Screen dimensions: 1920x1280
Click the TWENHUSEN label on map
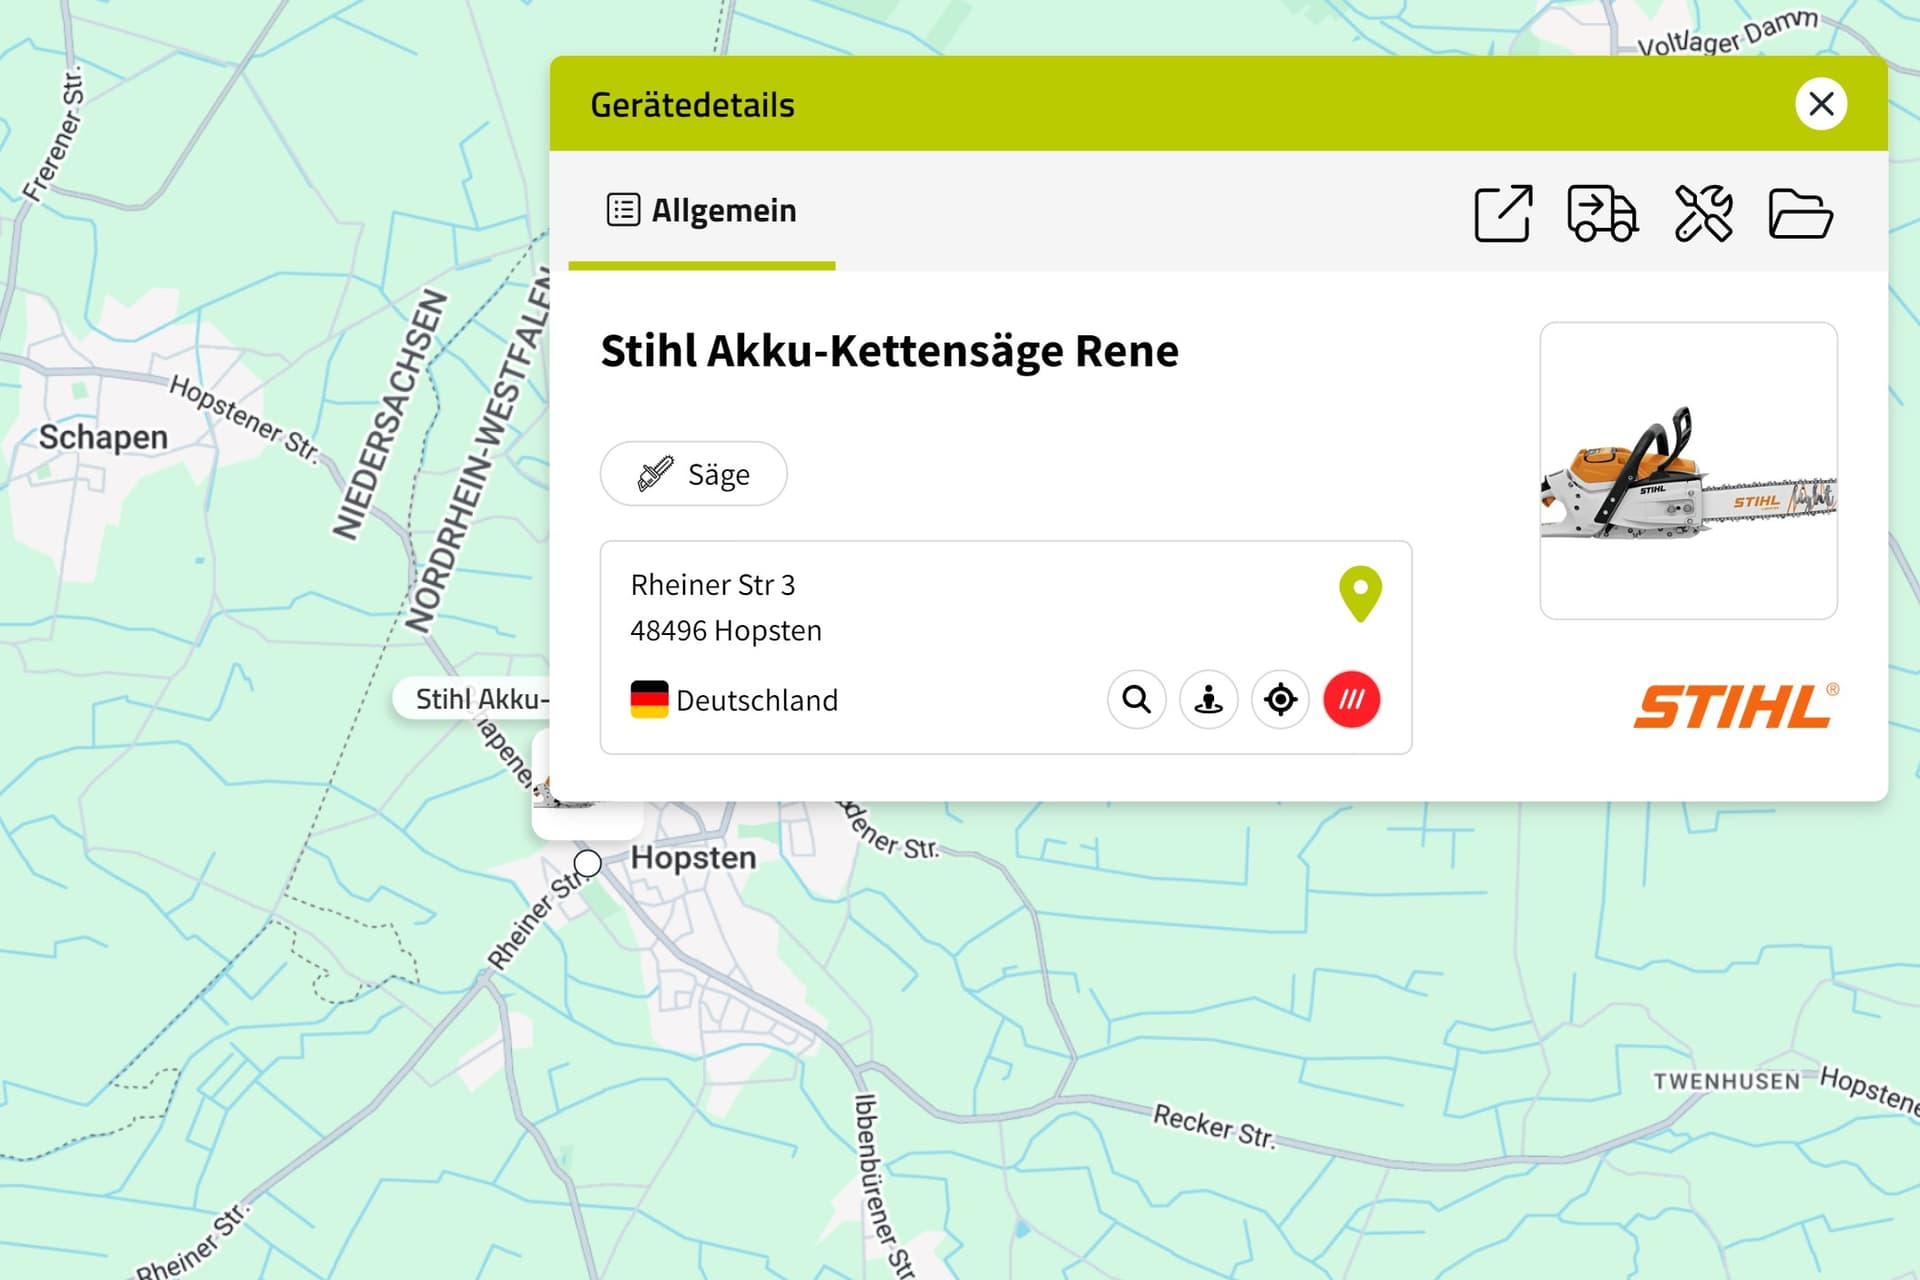1726,1081
